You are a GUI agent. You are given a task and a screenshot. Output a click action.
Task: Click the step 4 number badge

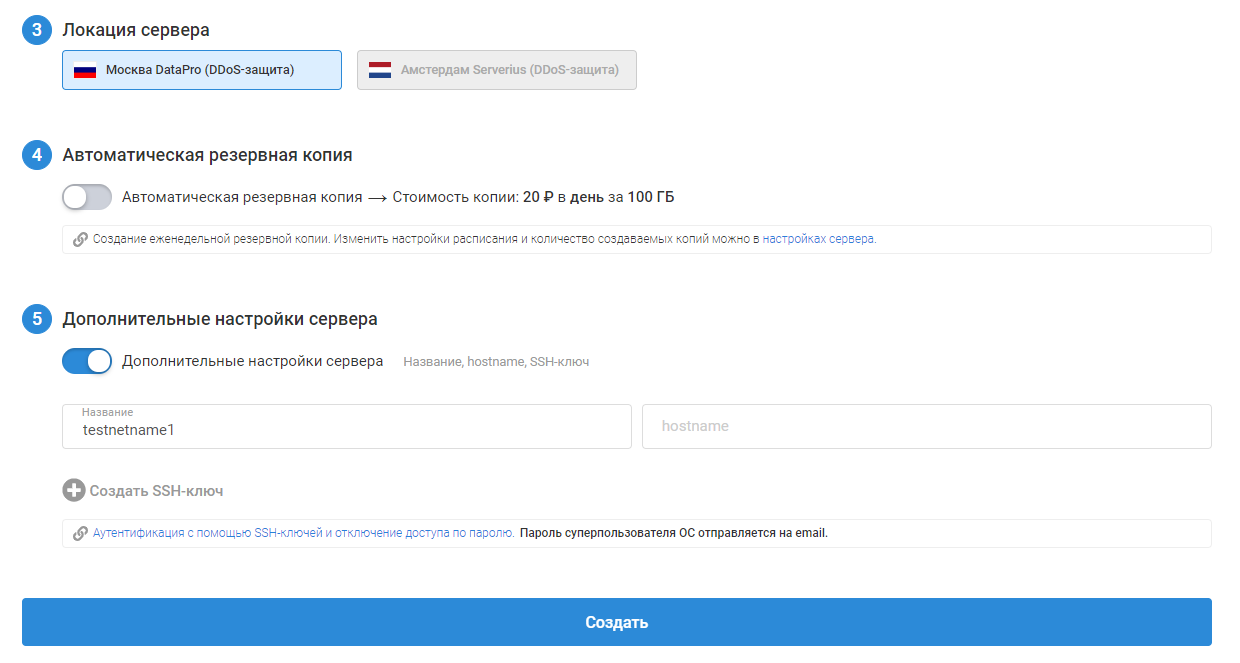pos(37,155)
